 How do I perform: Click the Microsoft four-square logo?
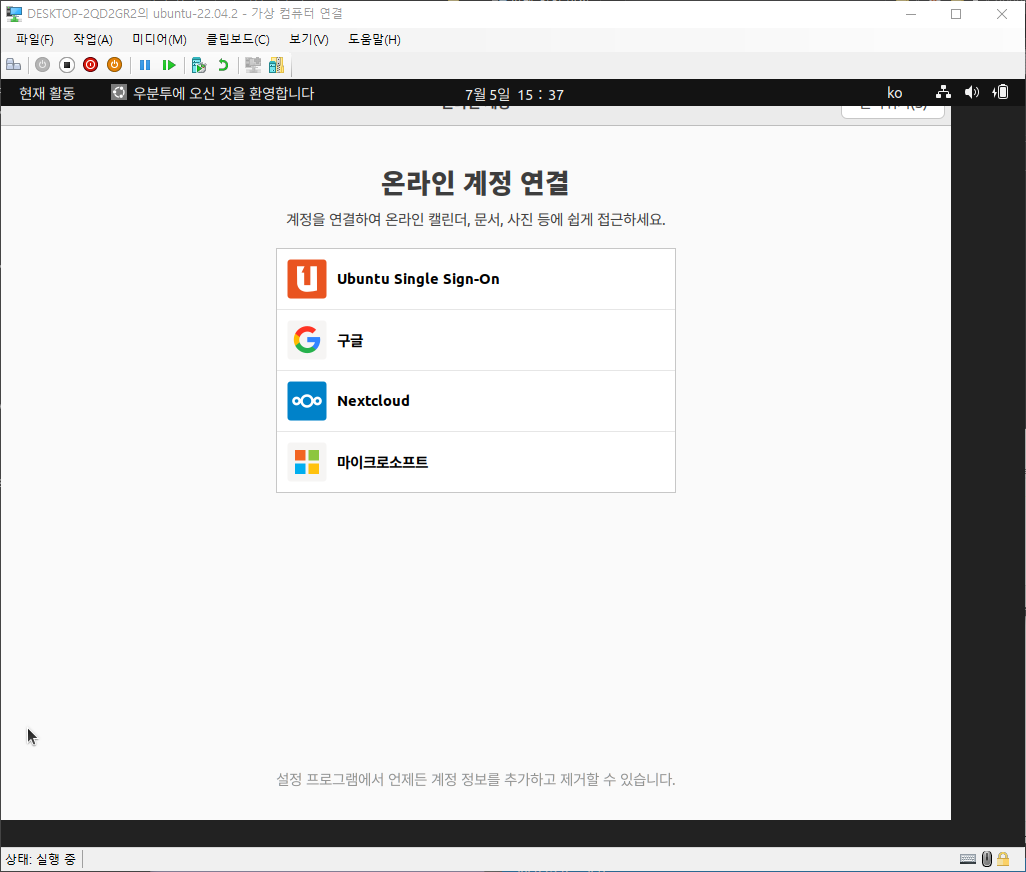pyautogui.click(x=307, y=462)
